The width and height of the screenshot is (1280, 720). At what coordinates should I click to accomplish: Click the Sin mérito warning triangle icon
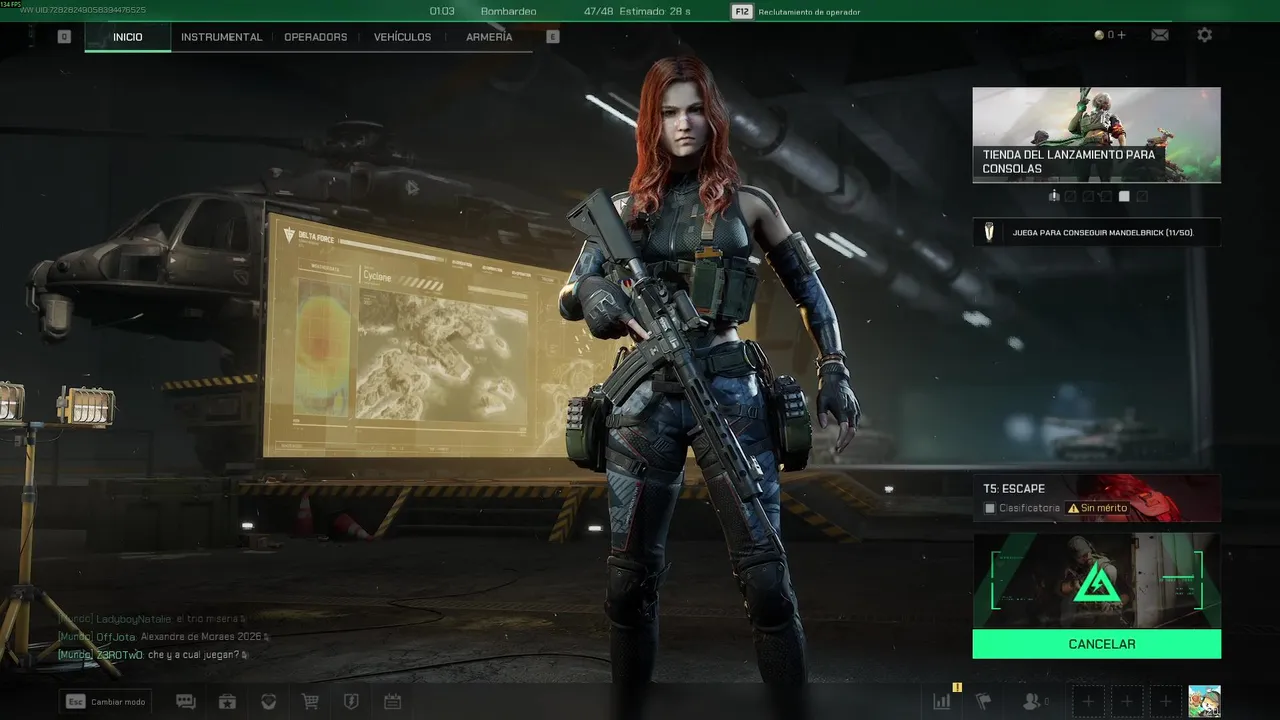1073,508
